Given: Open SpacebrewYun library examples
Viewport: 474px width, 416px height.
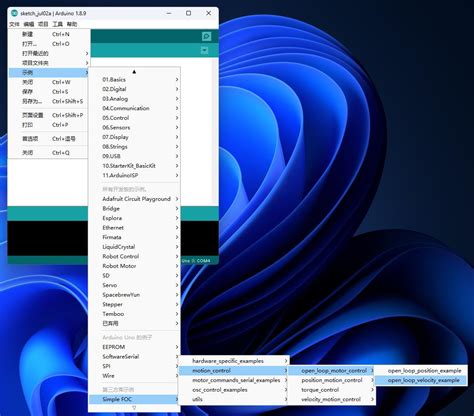Looking at the screenshot, I should tap(134, 295).
